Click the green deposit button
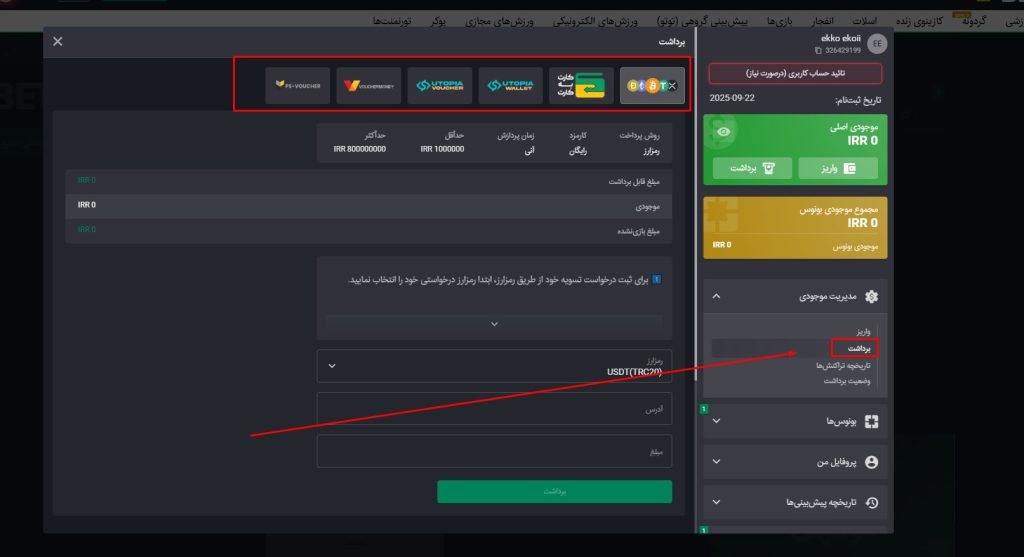The height and width of the screenshot is (557, 1024). click(x=838, y=168)
